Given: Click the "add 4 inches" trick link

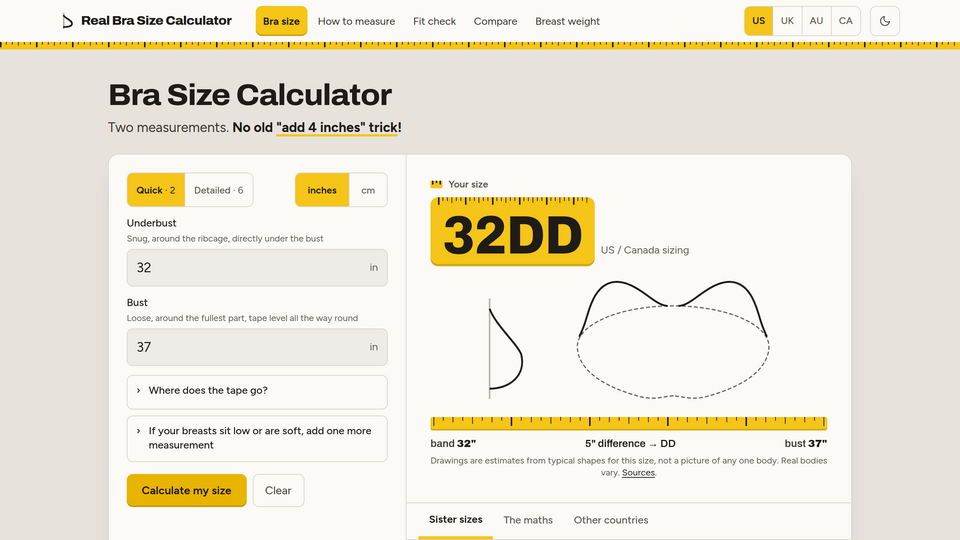Looking at the screenshot, I should (x=339, y=127).
